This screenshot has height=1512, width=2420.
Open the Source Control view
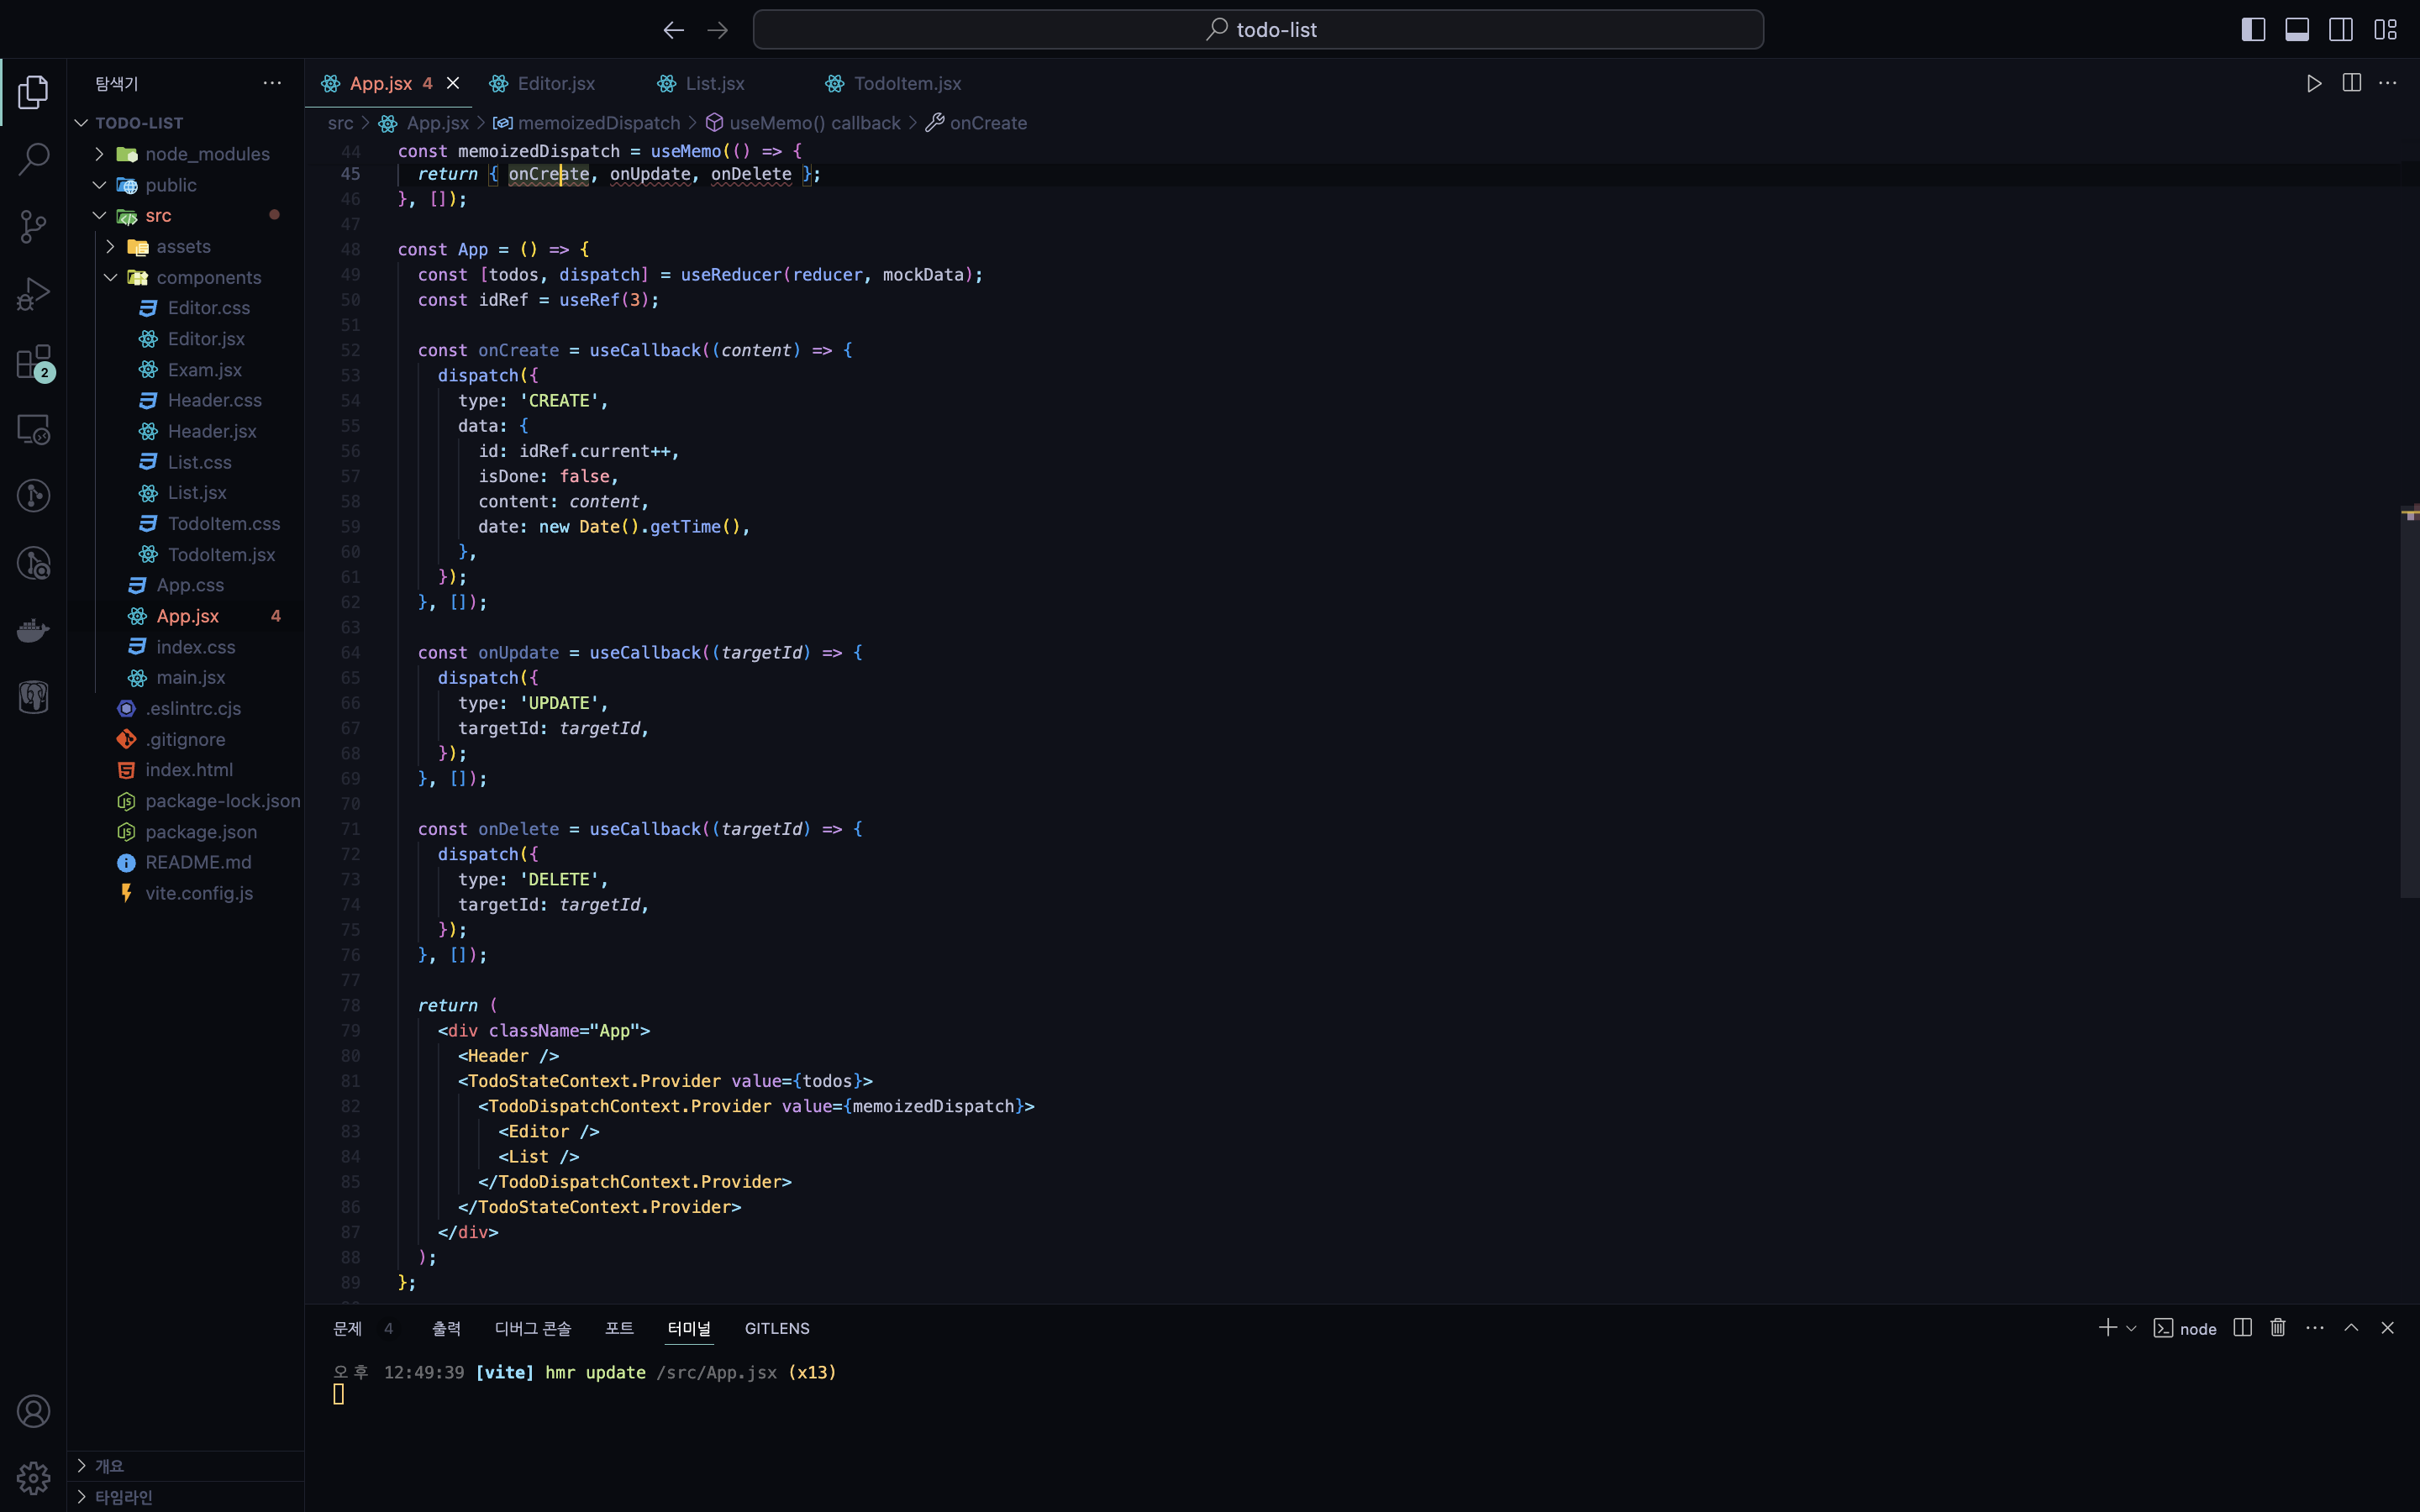pos(34,226)
